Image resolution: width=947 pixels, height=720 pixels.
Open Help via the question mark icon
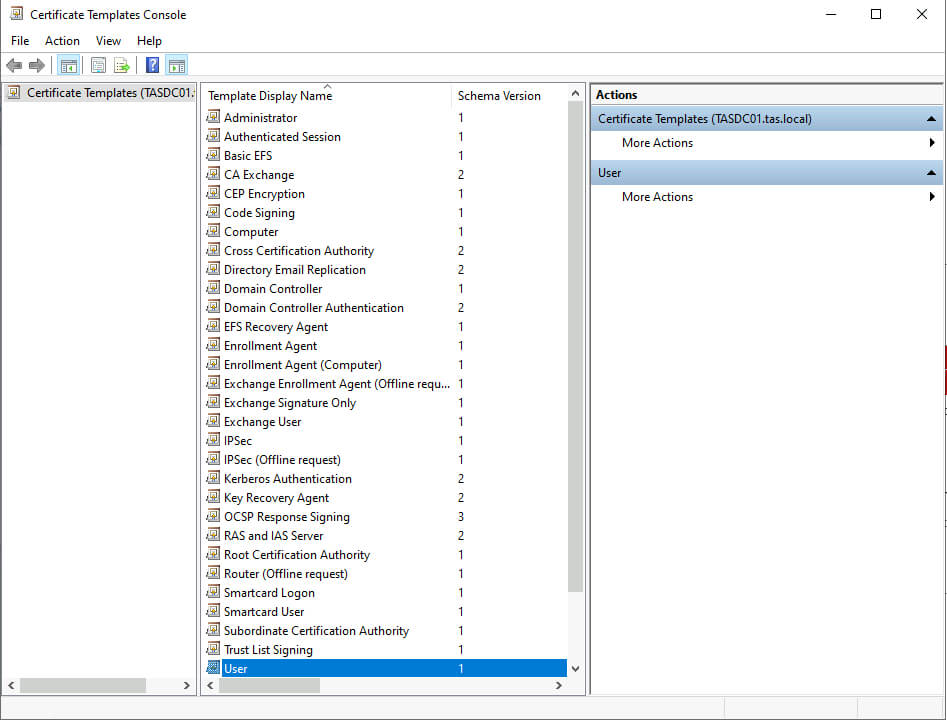click(x=152, y=66)
